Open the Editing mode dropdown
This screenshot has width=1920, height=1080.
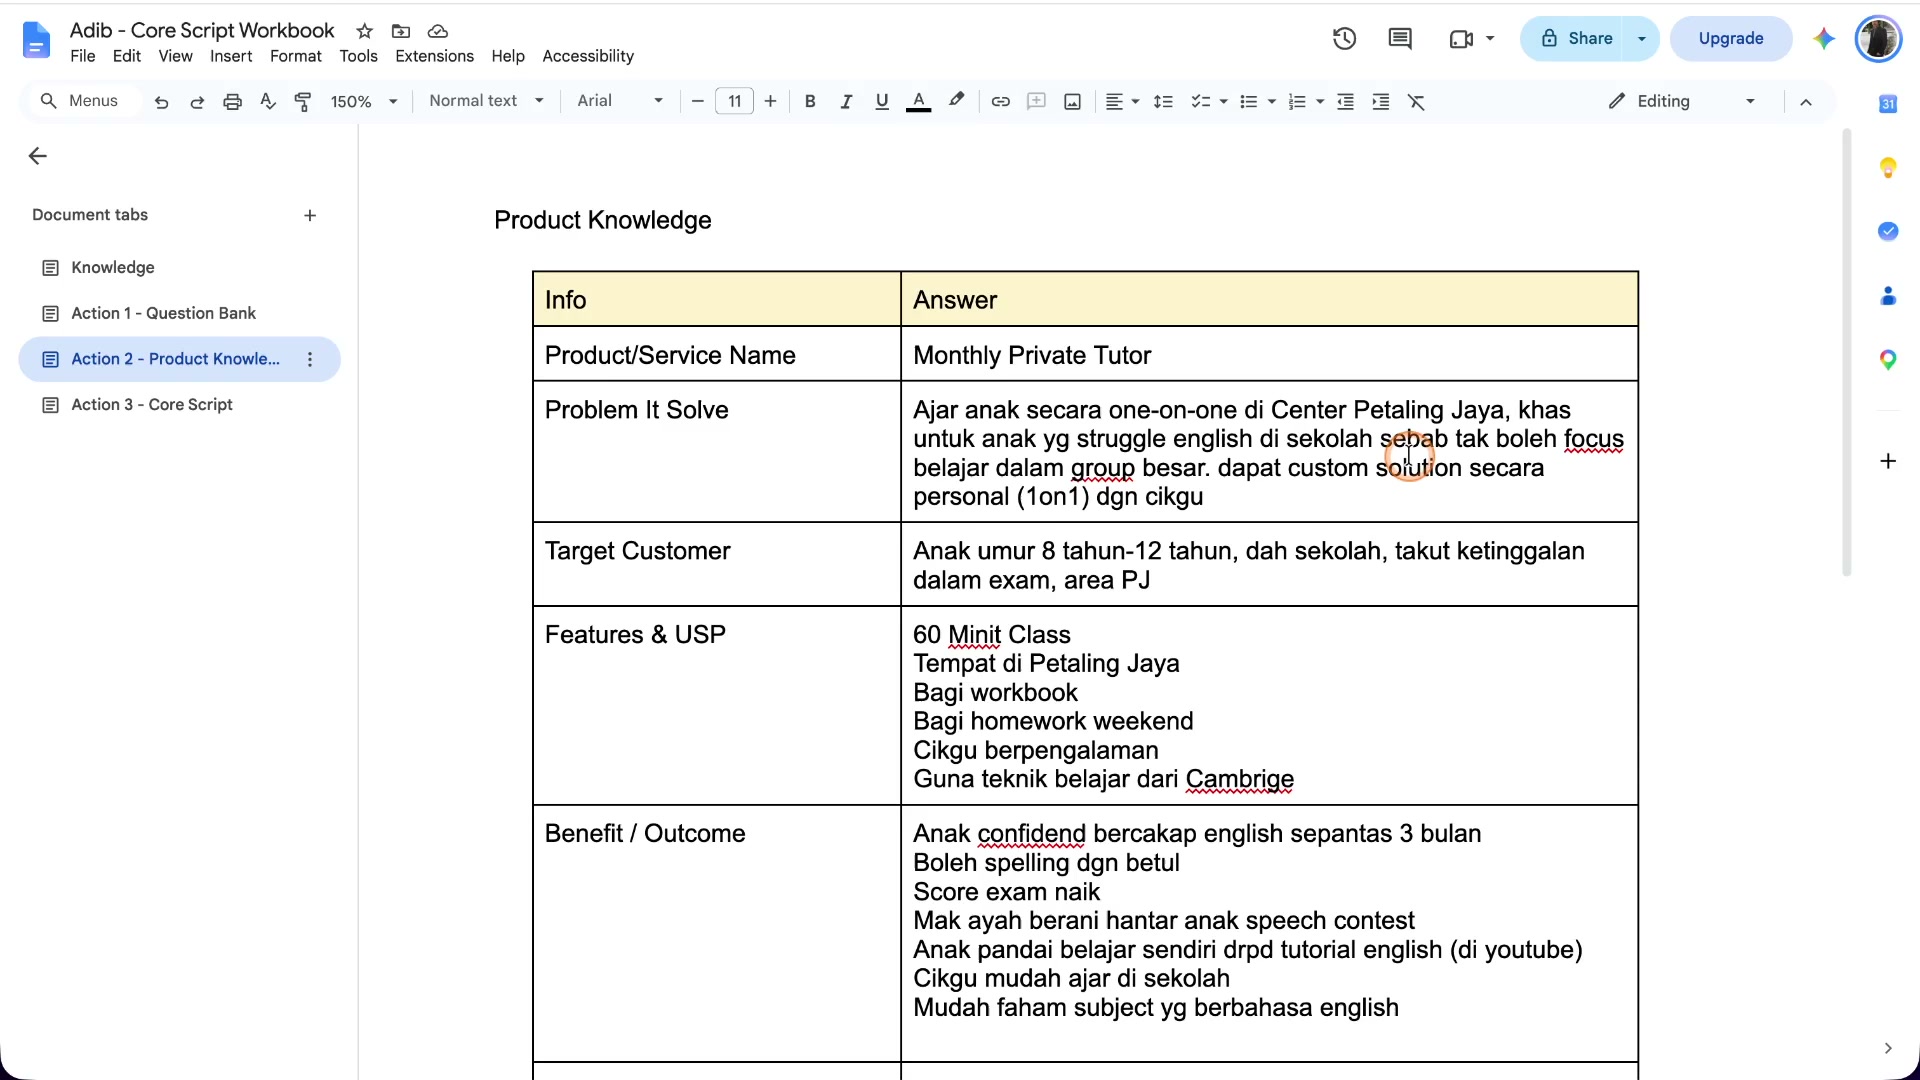pyautogui.click(x=1682, y=101)
